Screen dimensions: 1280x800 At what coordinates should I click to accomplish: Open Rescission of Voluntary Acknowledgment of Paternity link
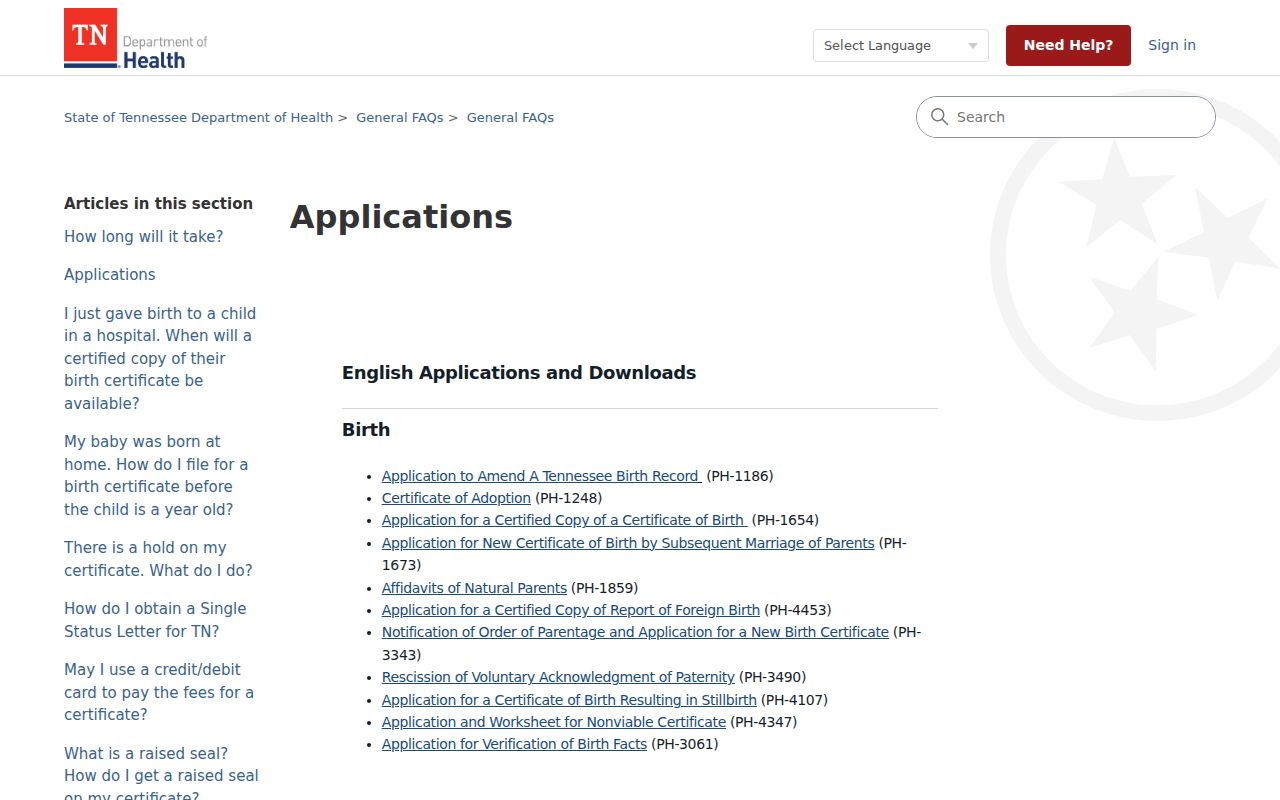[x=558, y=677]
